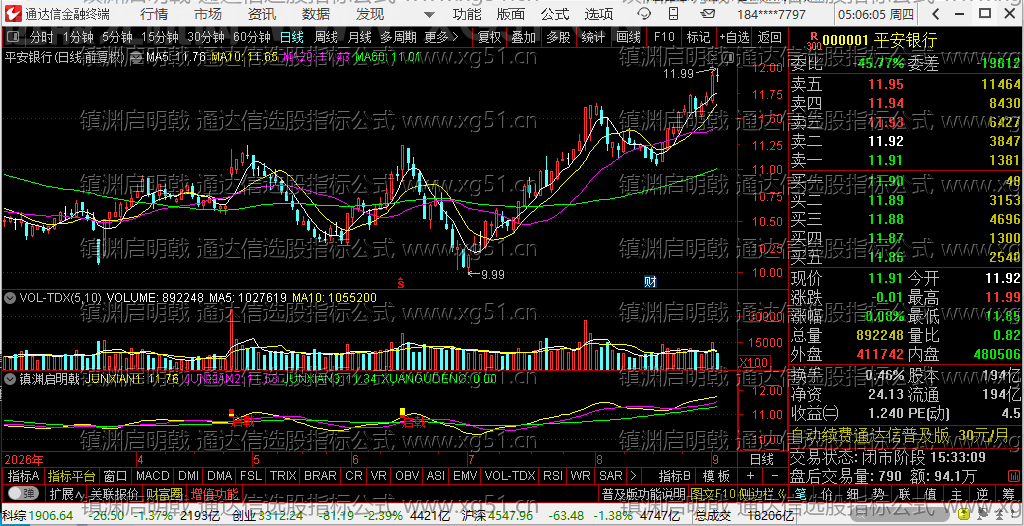Toggle the 弹 popup switch

(24, 493)
